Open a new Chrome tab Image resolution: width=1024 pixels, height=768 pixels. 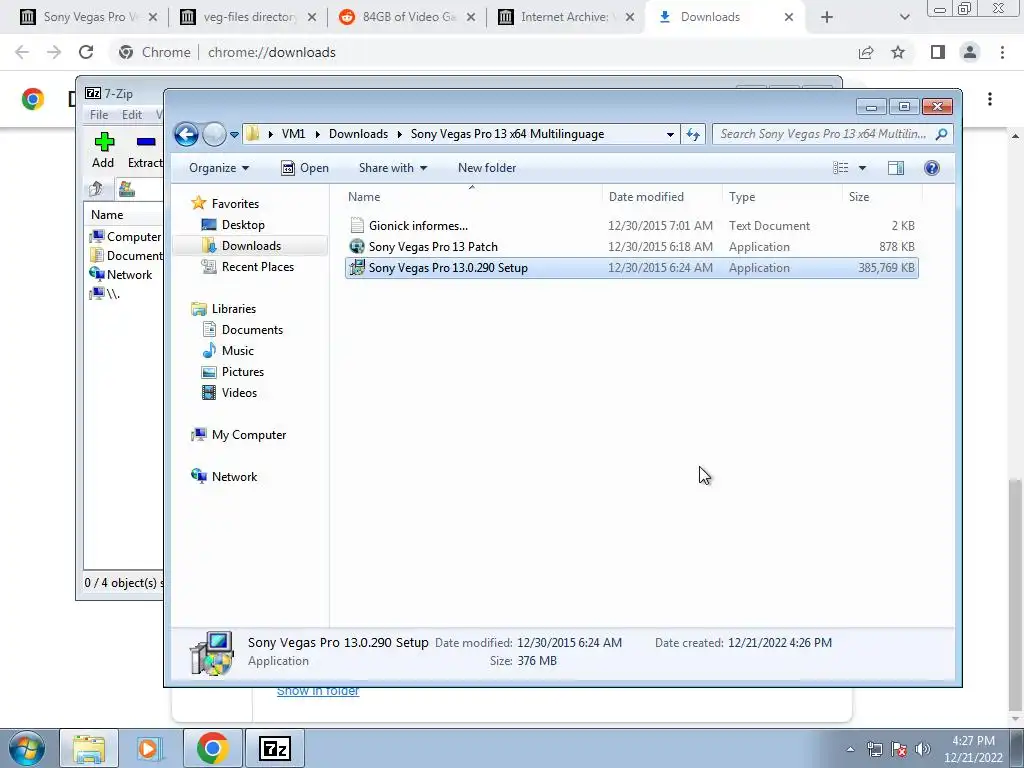[x=827, y=17]
